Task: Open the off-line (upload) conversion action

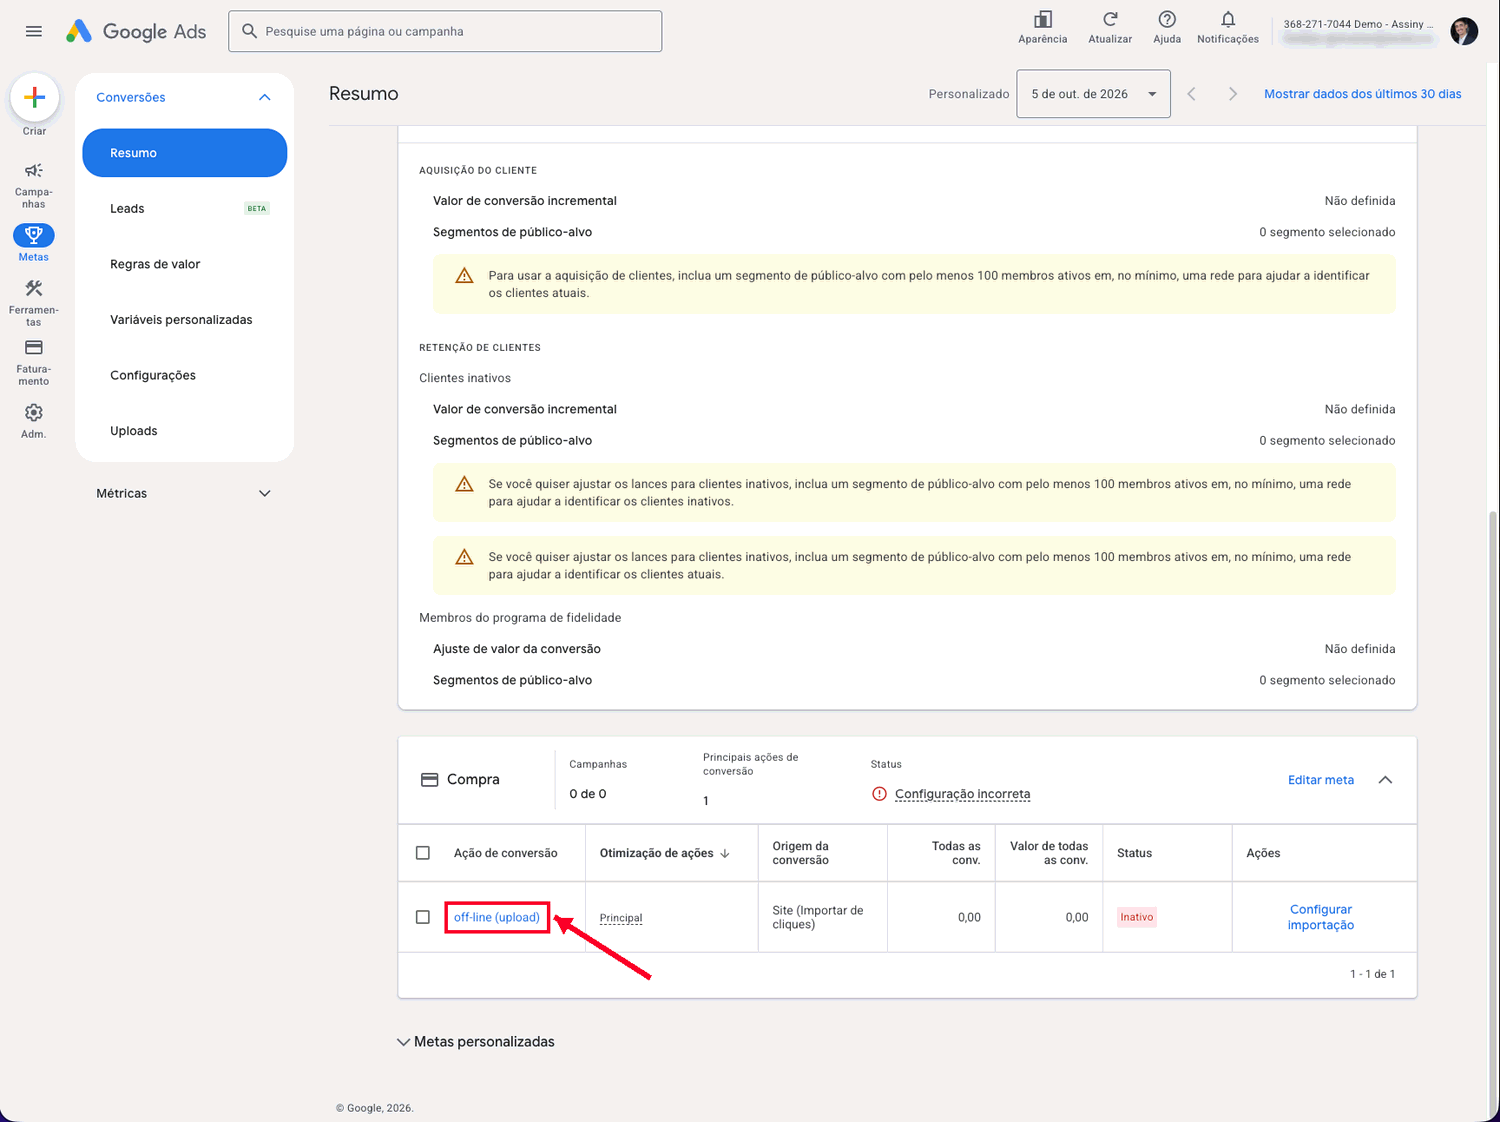Action: (497, 917)
